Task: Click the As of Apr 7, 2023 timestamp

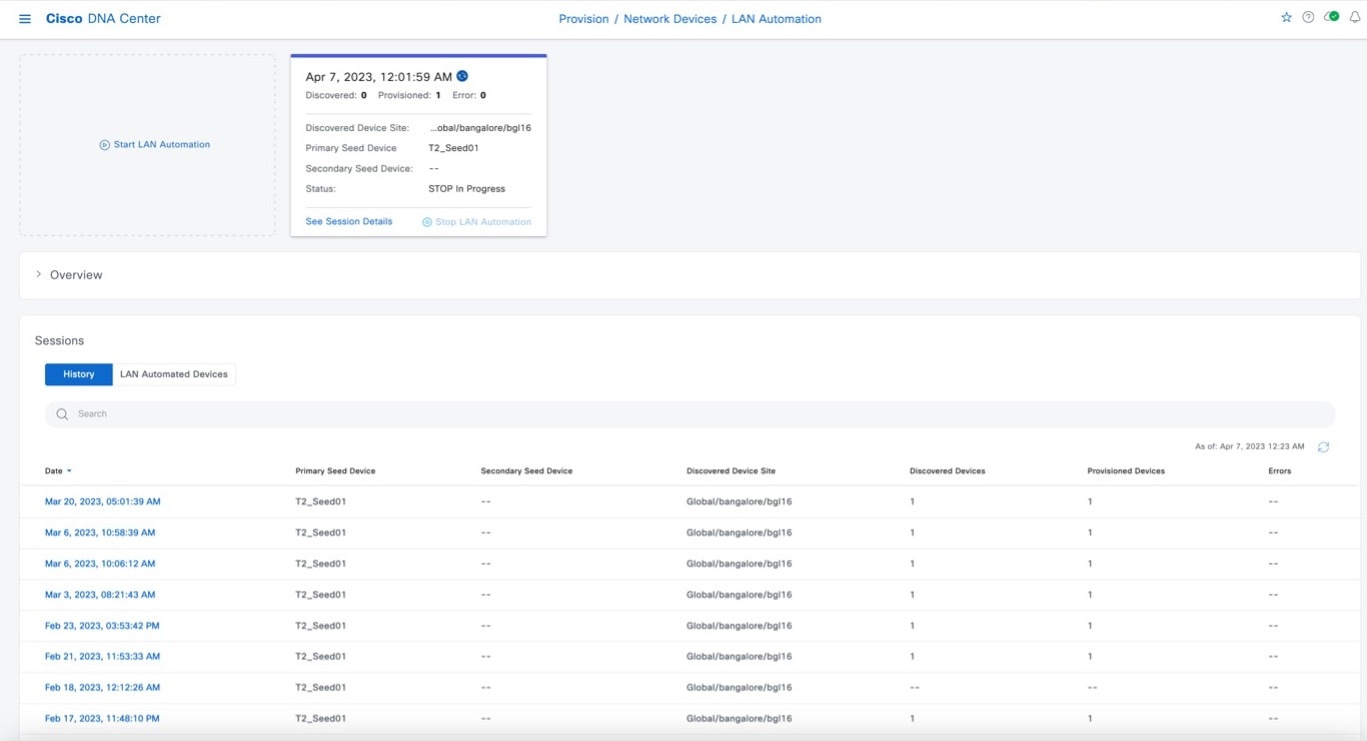Action: 1250,447
